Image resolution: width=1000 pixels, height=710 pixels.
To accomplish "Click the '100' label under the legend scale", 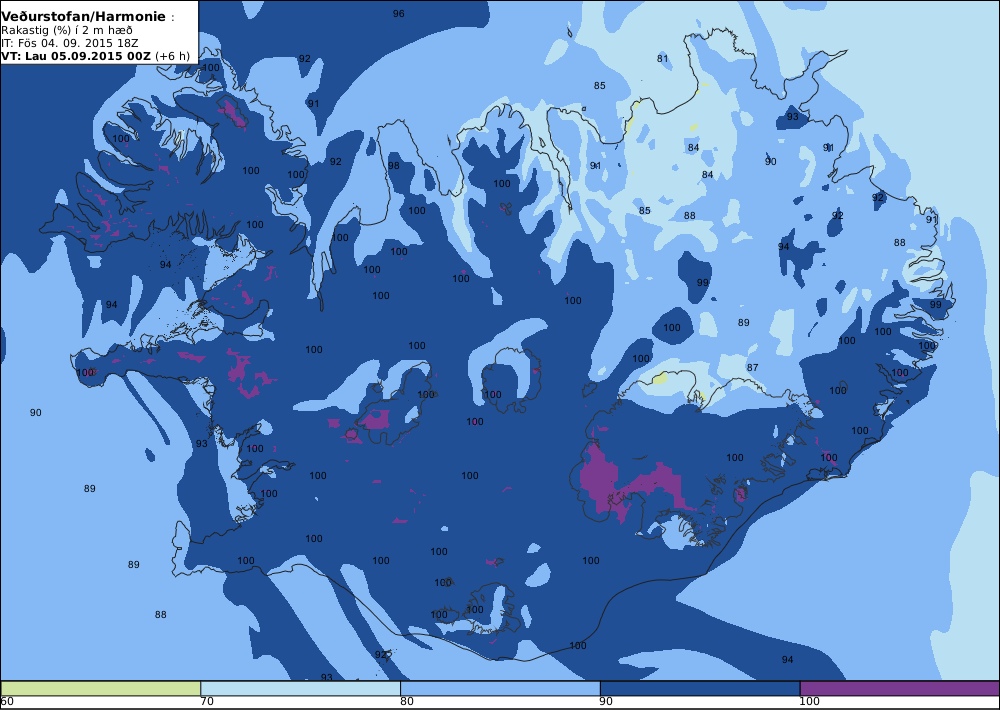I will (x=810, y=702).
